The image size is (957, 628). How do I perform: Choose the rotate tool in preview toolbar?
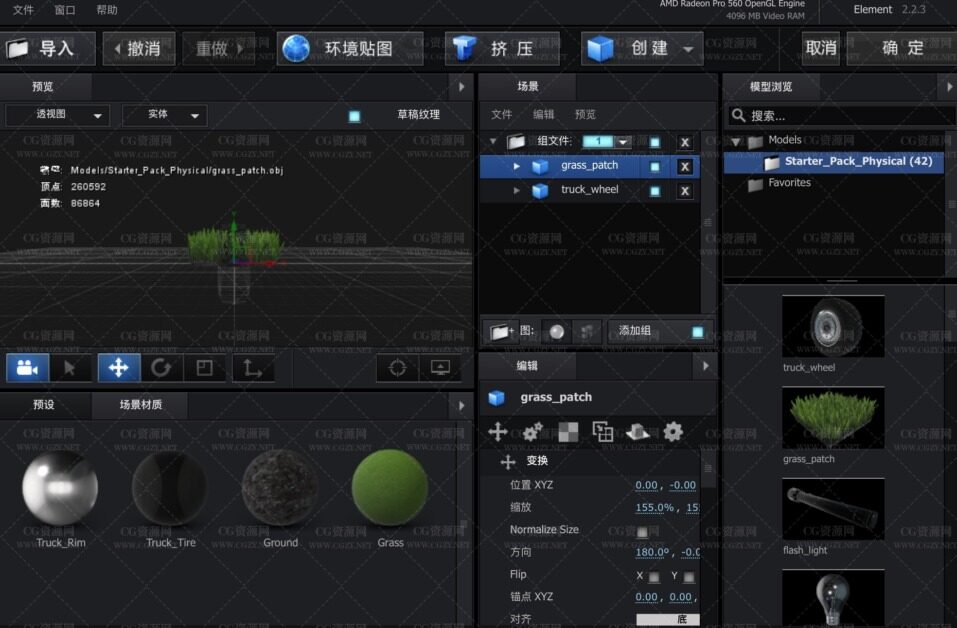coord(160,368)
